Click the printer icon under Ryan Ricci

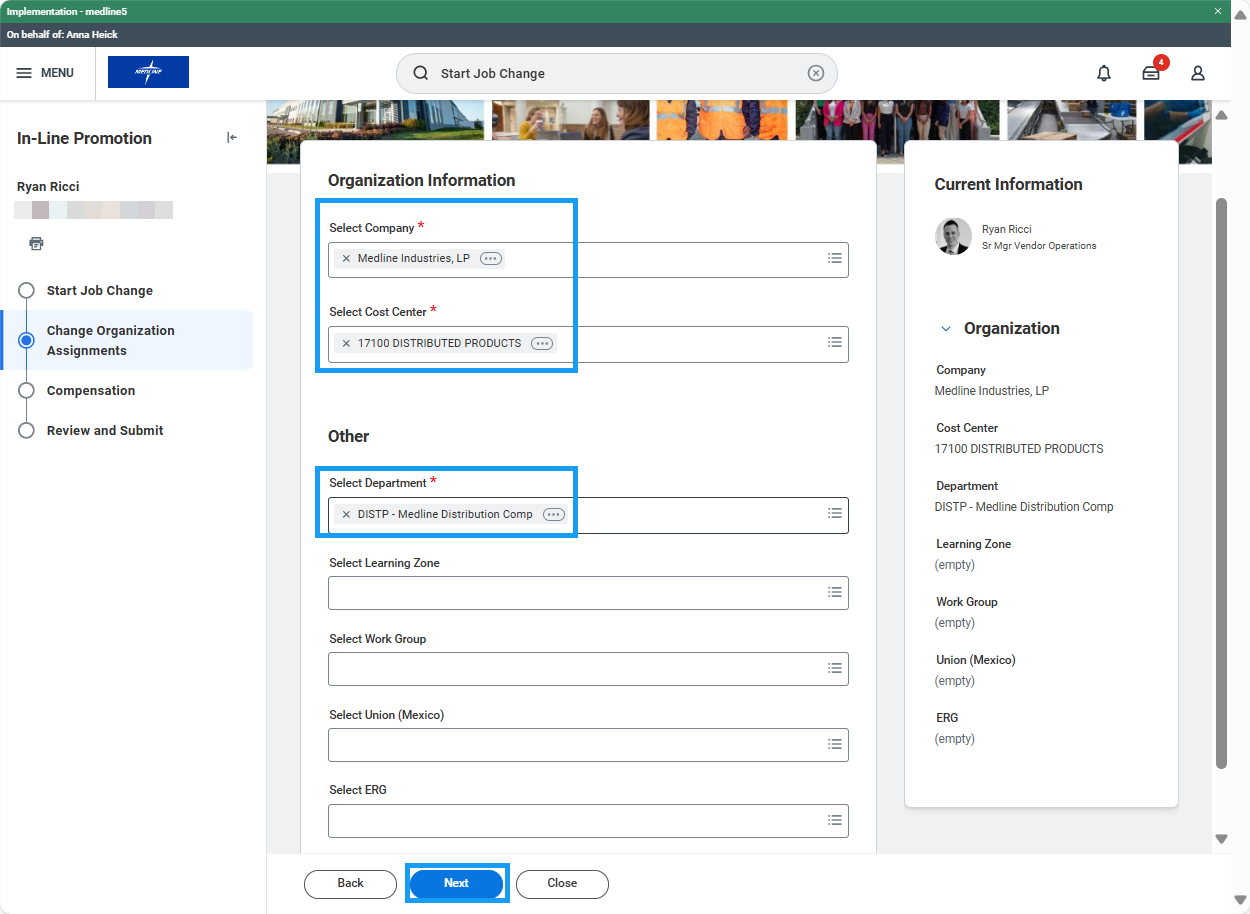(x=37, y=243)
